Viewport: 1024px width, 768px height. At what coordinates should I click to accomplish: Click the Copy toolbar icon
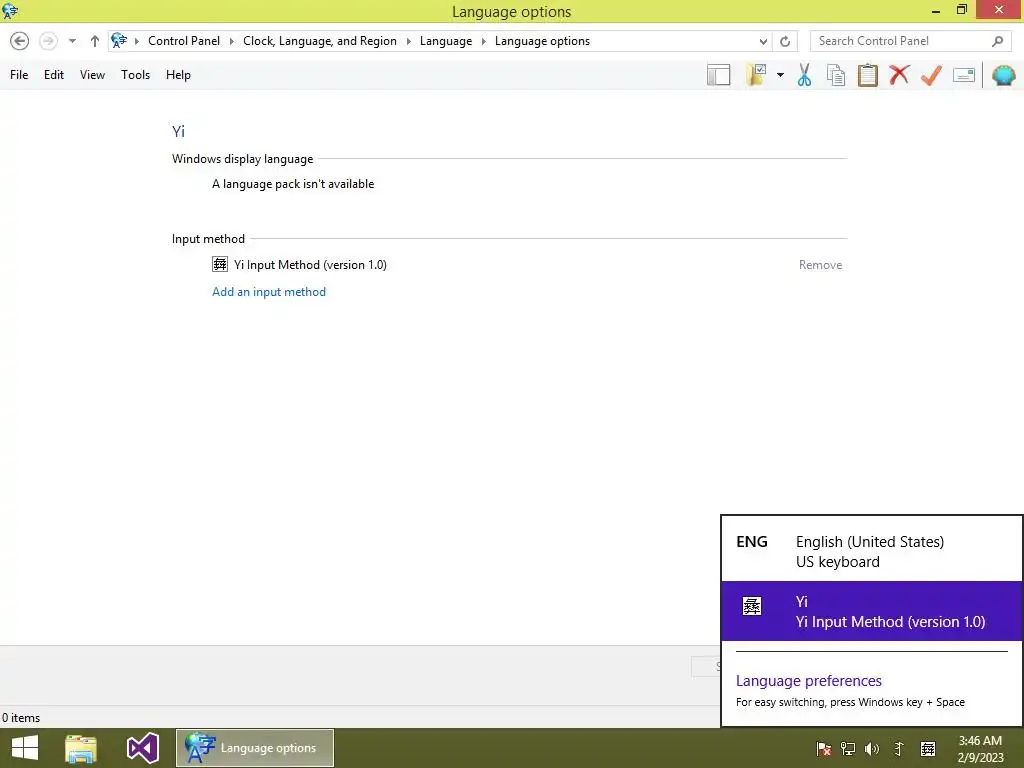click(836, 75)
